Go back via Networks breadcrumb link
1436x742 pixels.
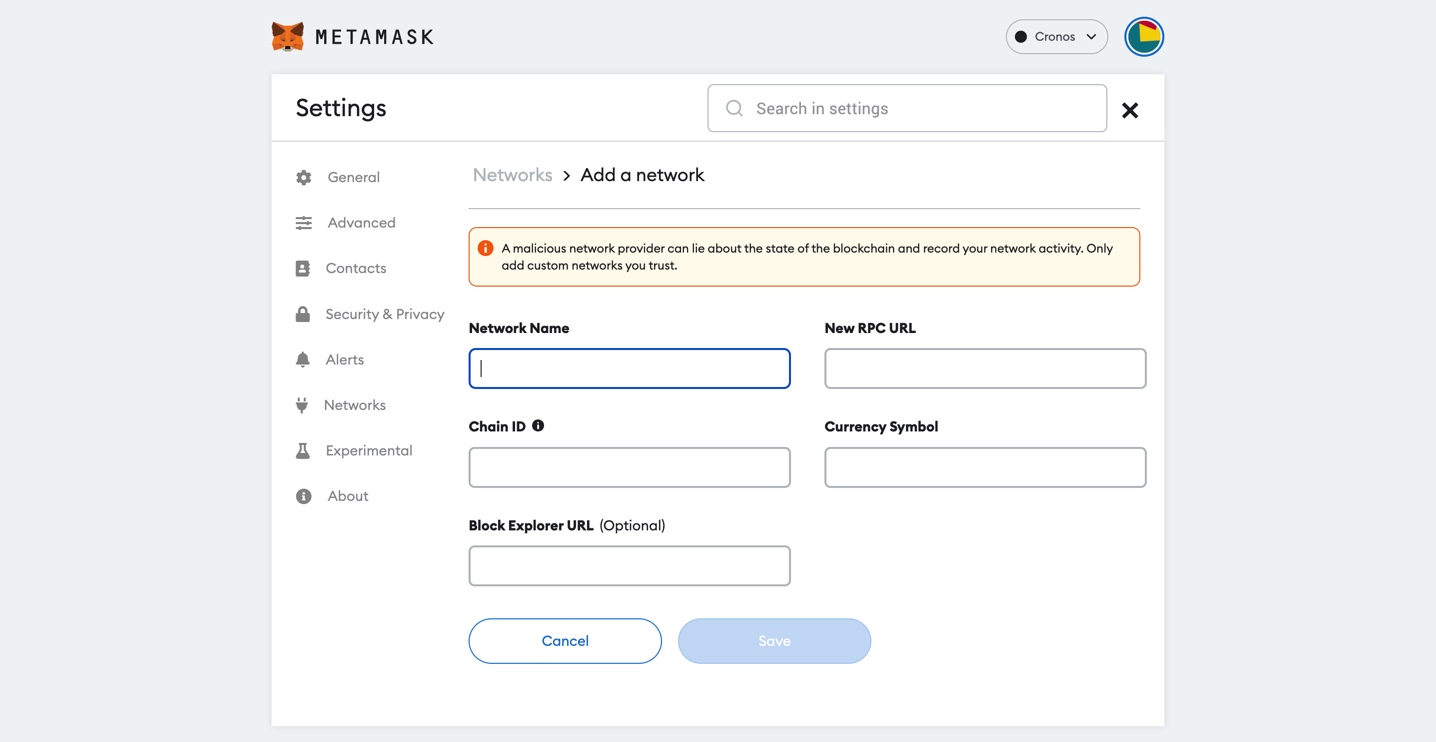click(x=513, y=175)
